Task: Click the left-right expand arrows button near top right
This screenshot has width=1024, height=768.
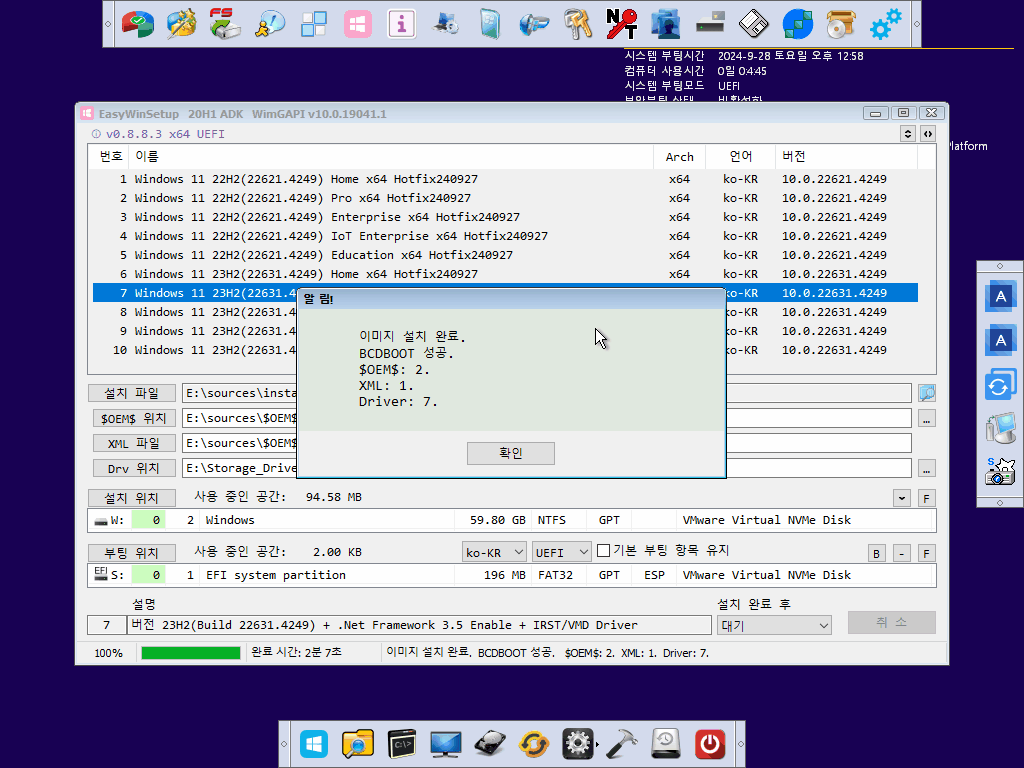Action: [x=928, y=134]
